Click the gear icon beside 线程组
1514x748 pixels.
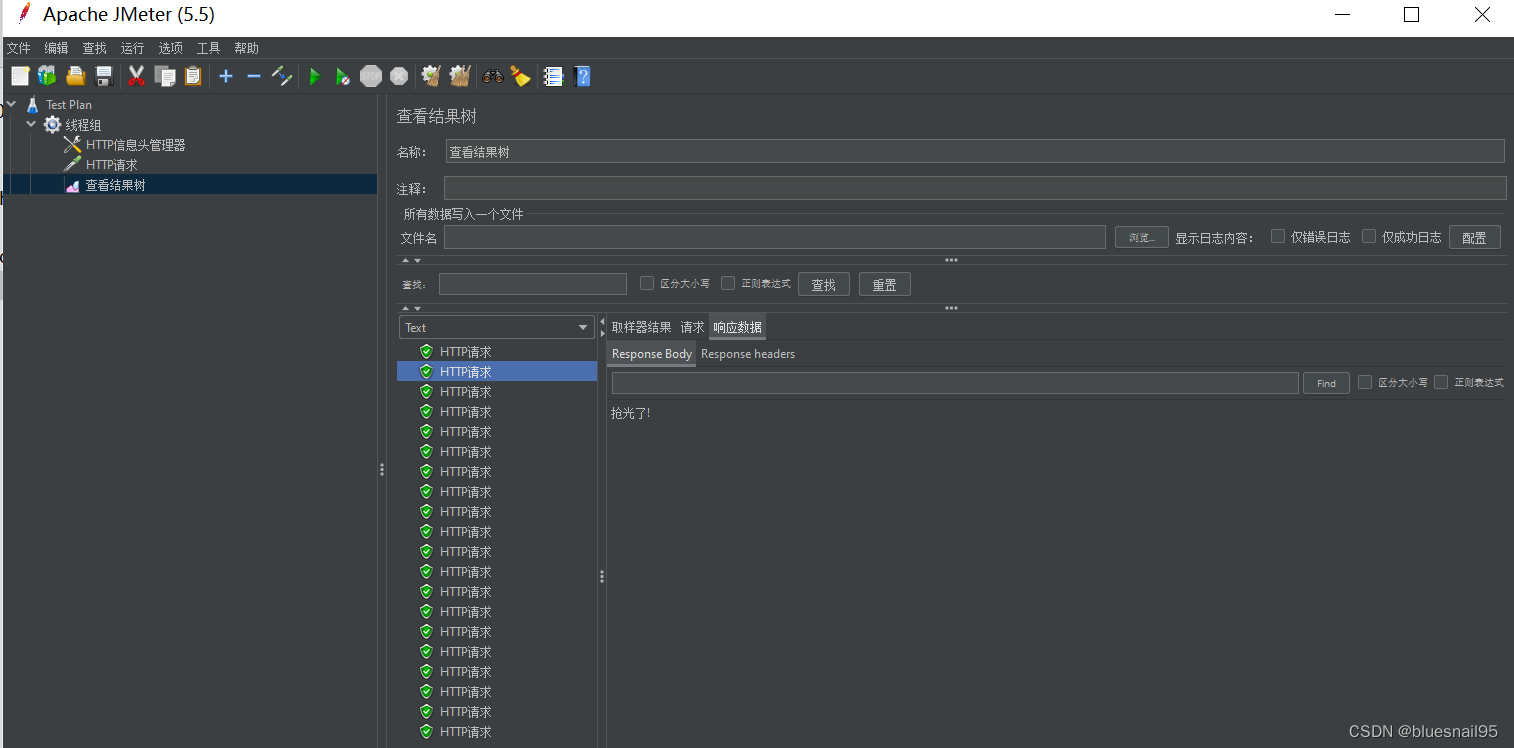point(52,125)
